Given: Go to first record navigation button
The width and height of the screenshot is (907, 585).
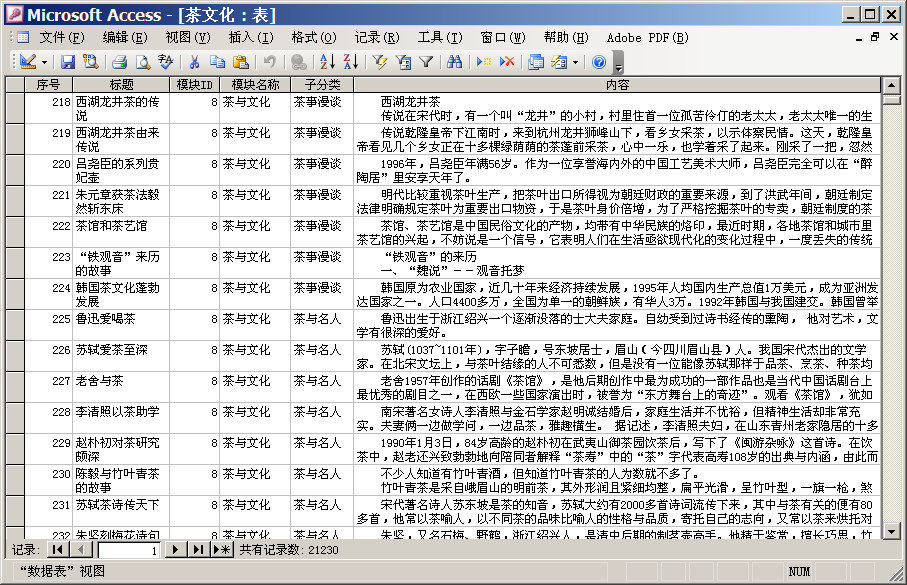Looking at the screenshot, I should coord(57,549).
